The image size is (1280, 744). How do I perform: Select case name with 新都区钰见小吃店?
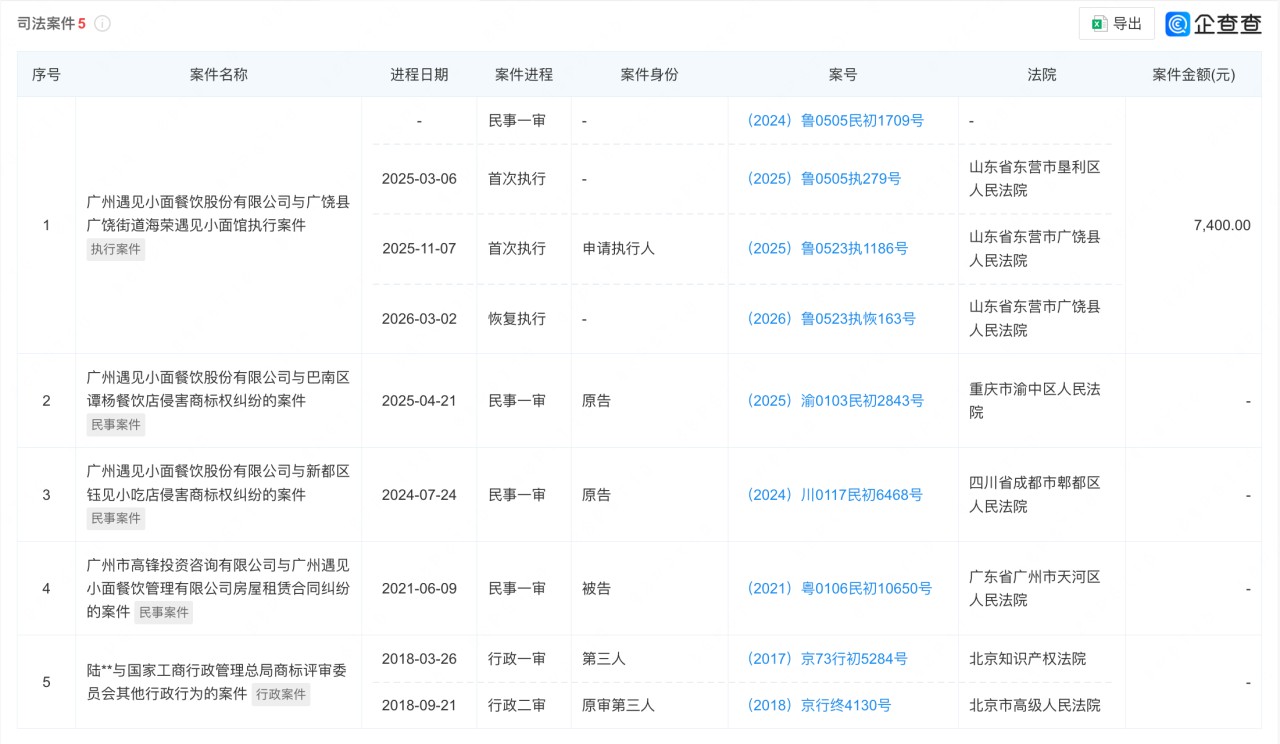[x=218, y=483]
